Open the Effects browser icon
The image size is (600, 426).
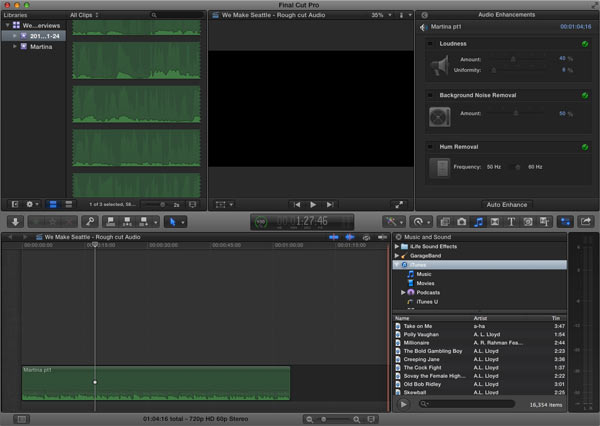(x=445, y=222)
